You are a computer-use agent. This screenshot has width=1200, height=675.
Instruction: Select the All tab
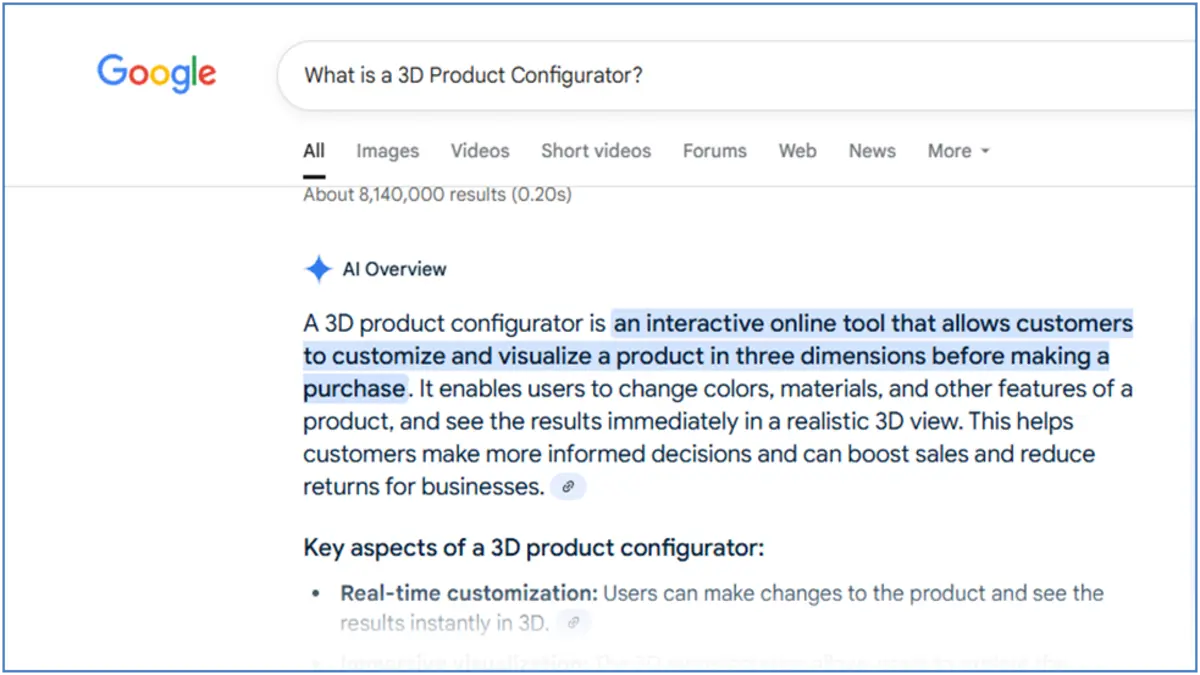click(x=313, y=150)
